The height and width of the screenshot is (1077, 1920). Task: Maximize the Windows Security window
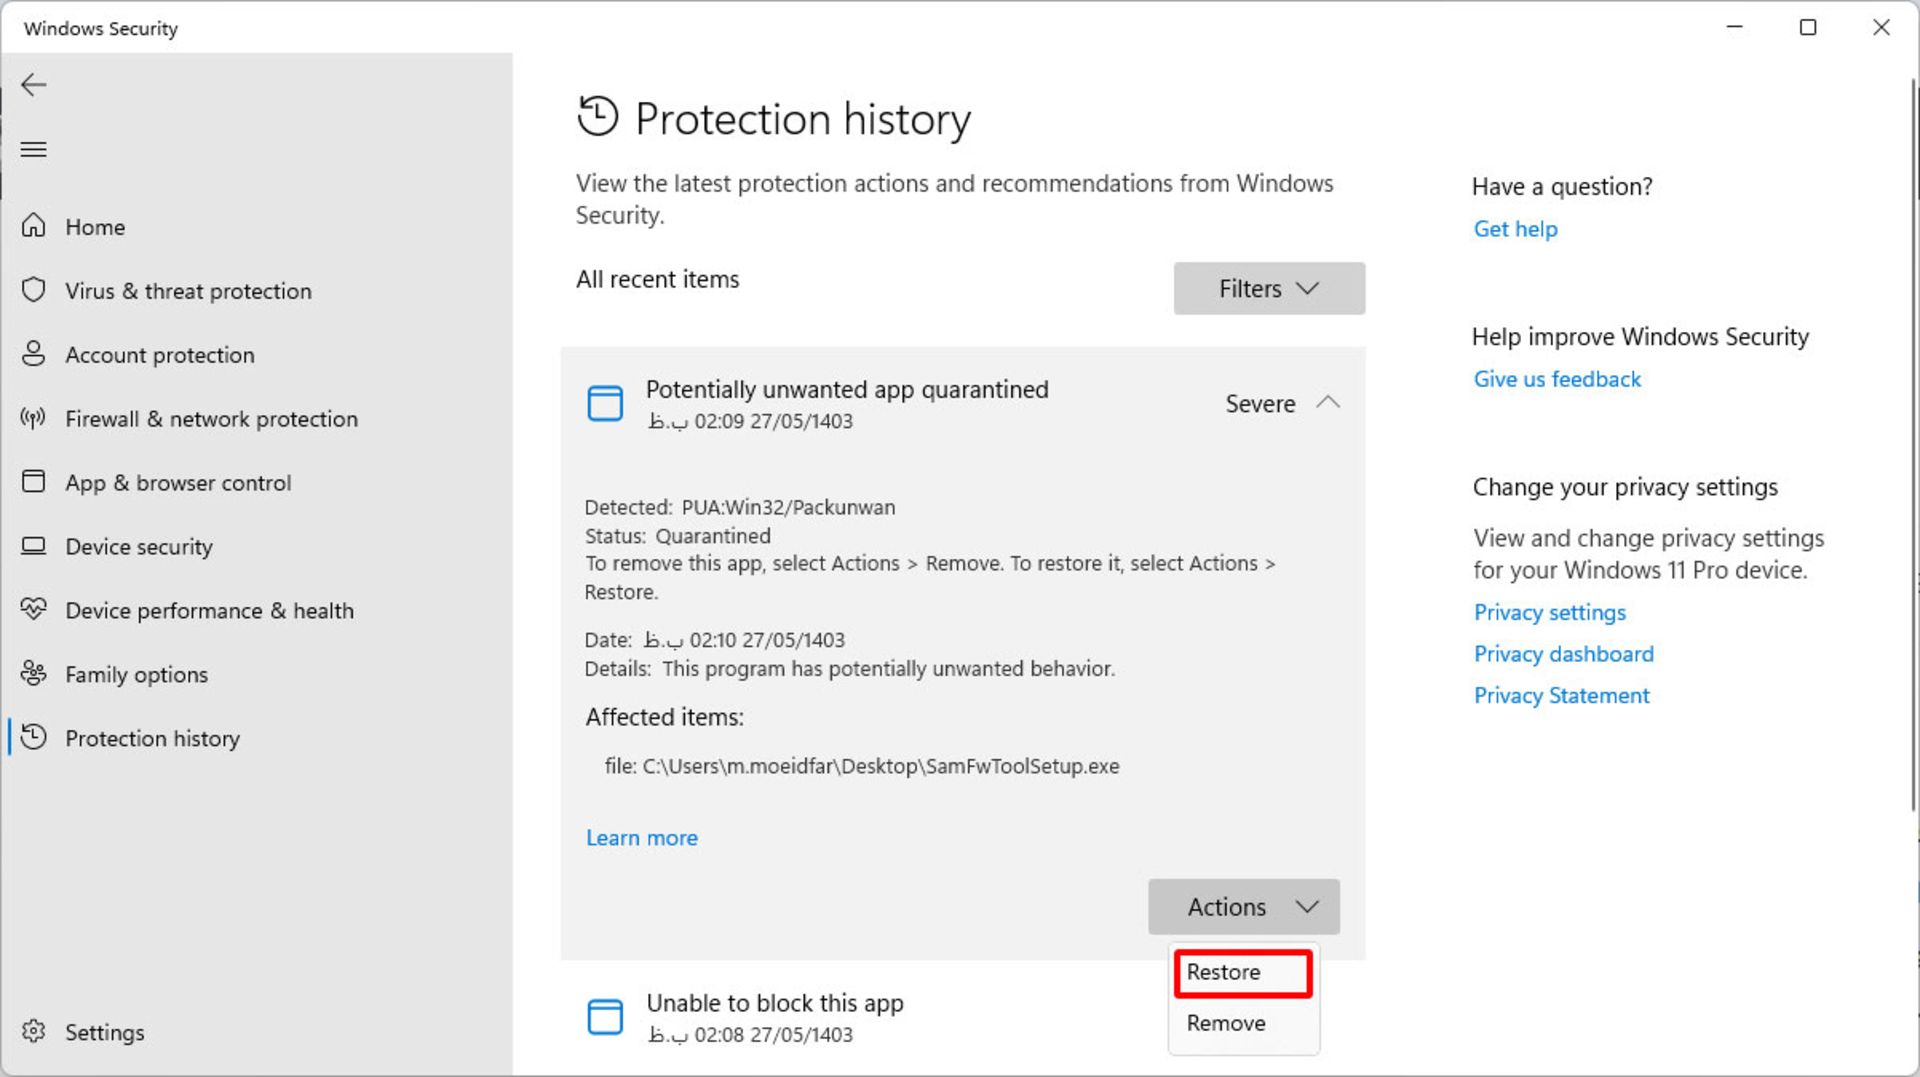[1808, 27]
